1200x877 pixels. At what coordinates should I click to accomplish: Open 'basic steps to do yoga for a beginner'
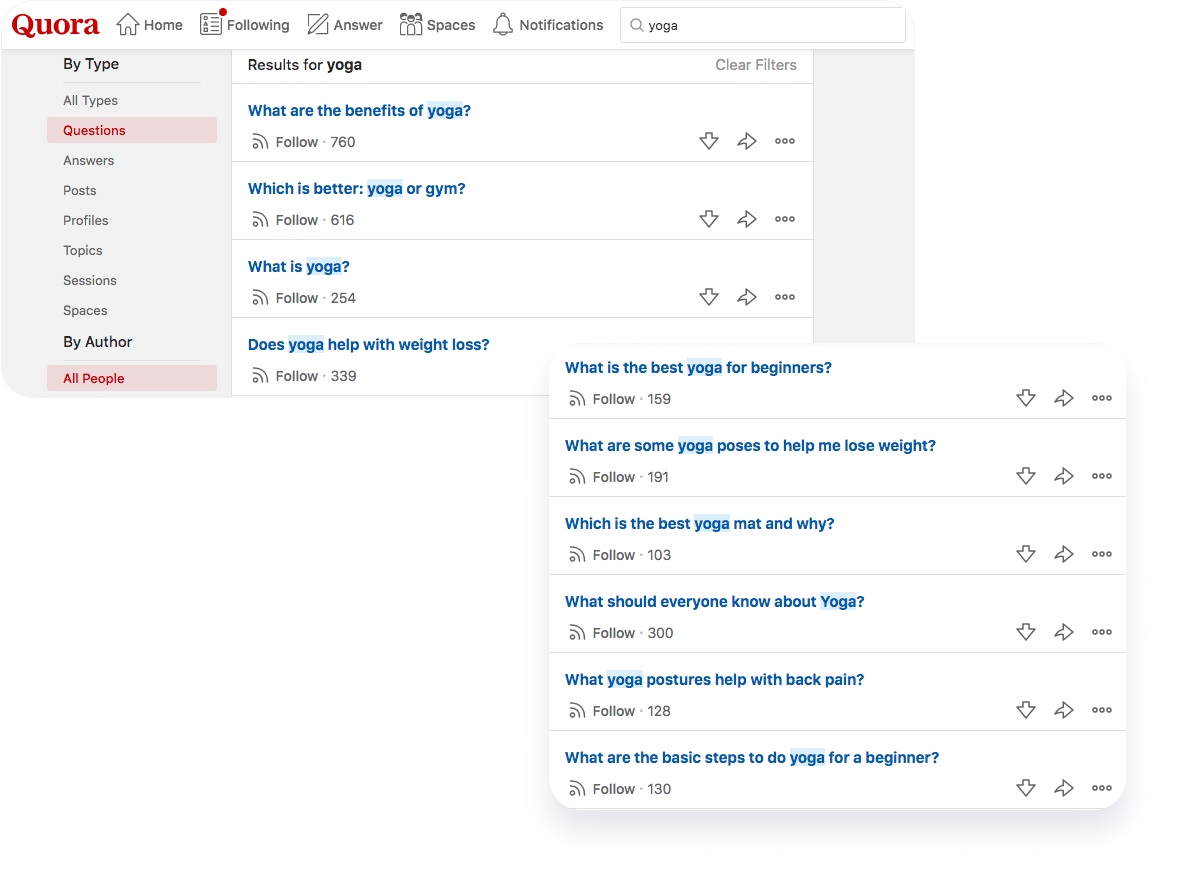coord(752,758)
